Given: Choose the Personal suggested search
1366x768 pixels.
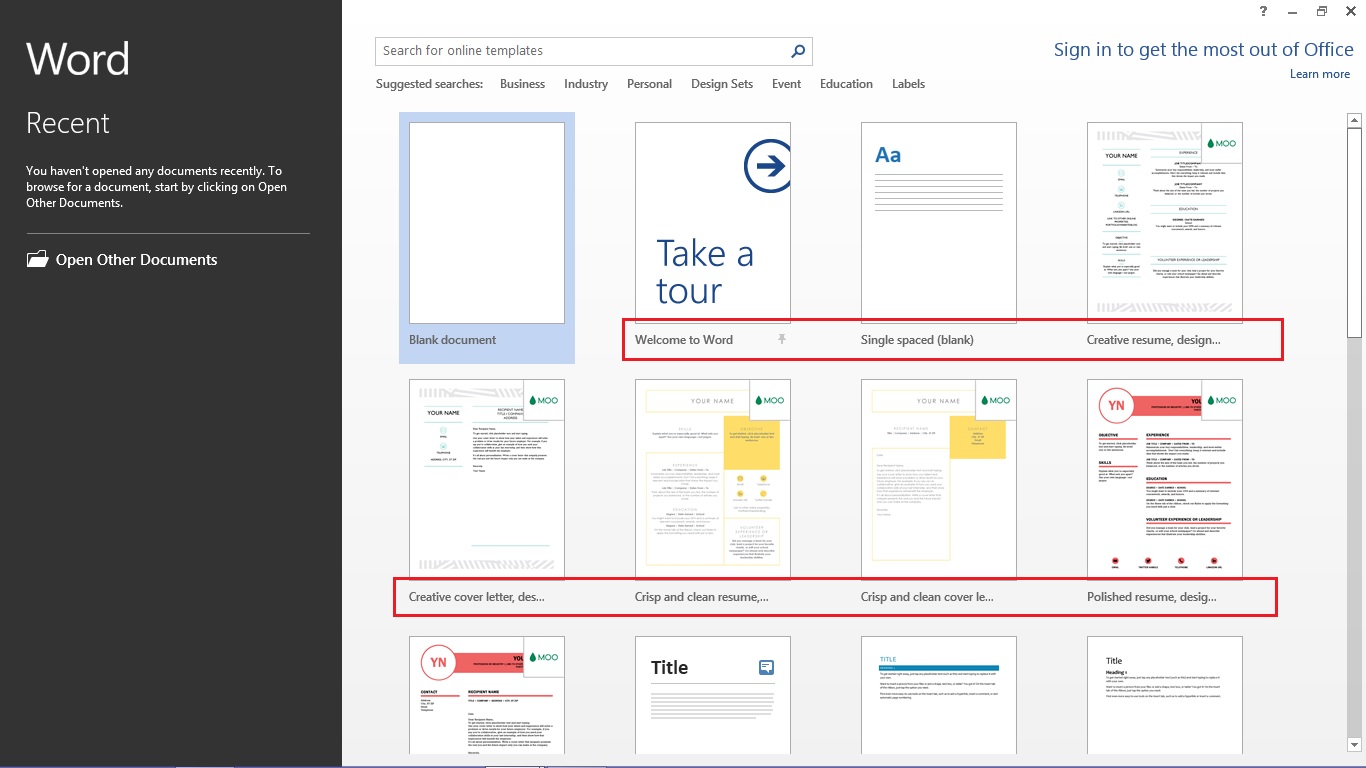Looking at the screenshot, I should pyautogui.click(x=649, y=84).
